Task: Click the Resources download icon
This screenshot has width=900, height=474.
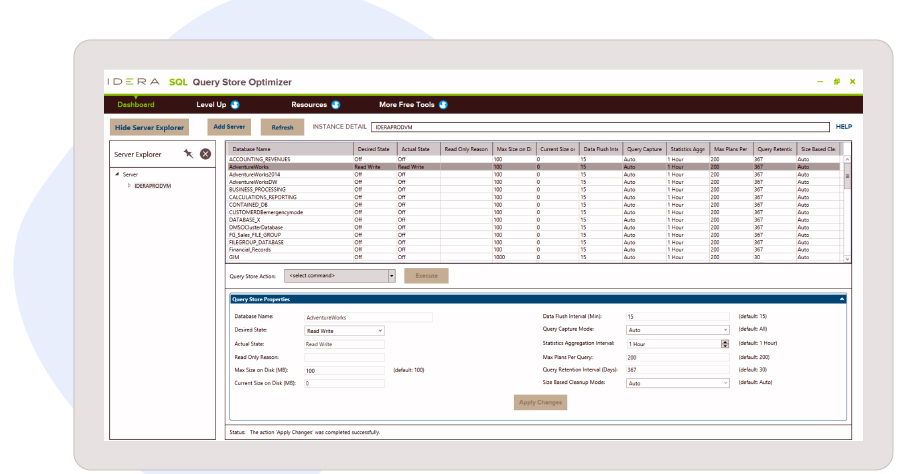Action: pos(336,104)
